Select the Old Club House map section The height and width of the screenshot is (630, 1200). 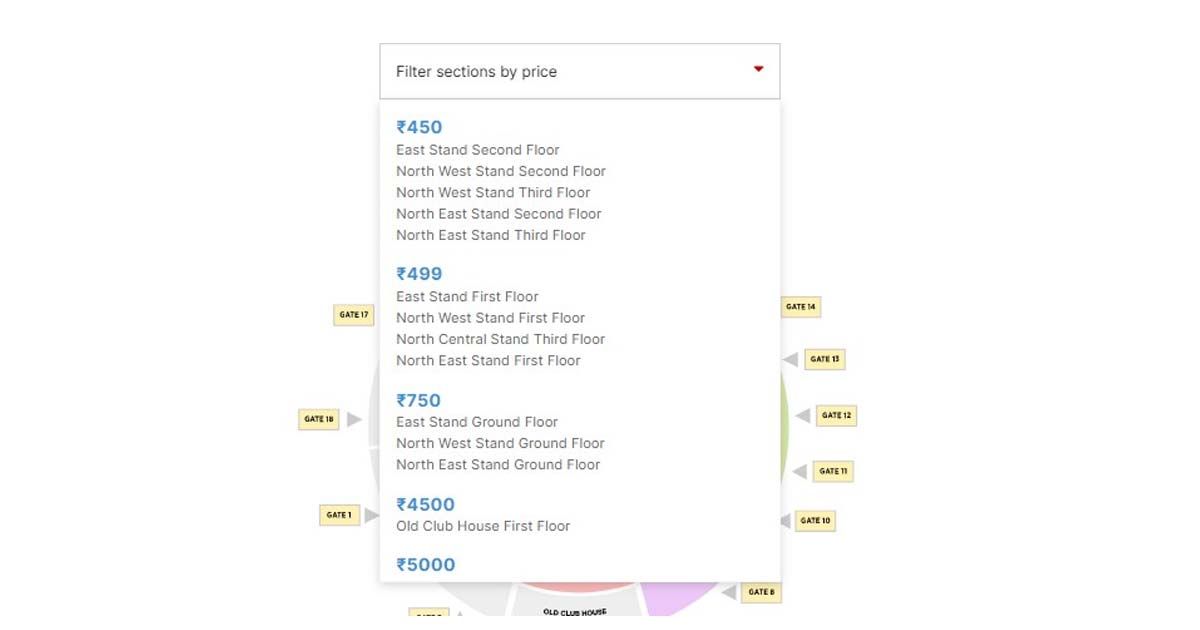[574, 610]
